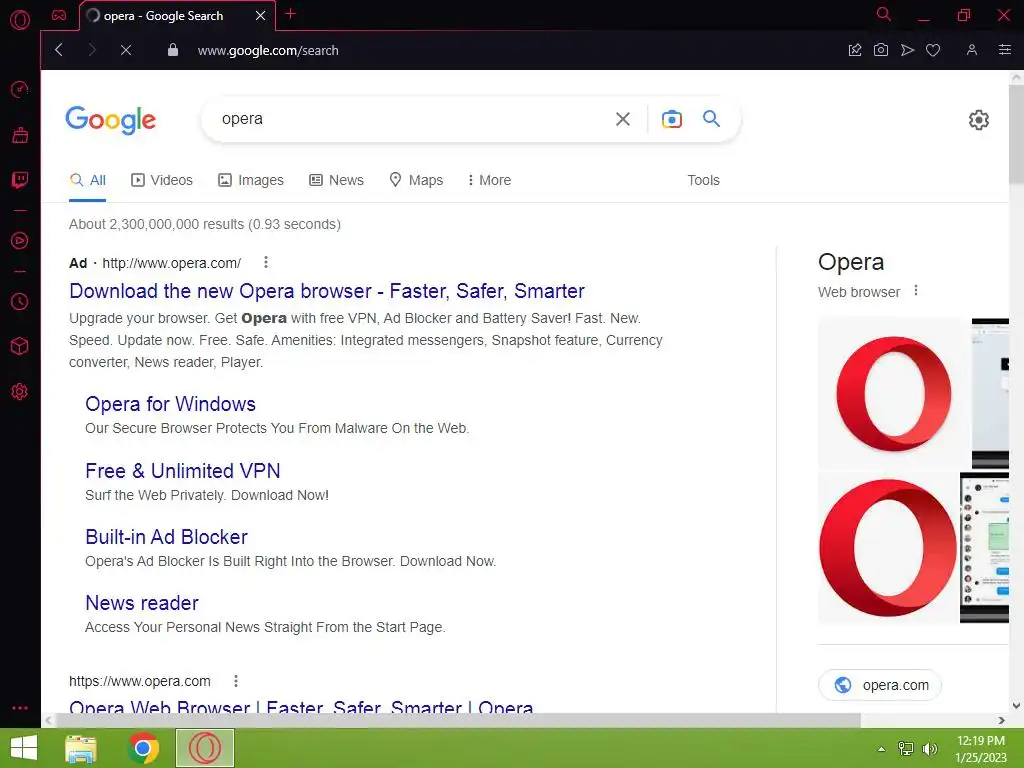This screenshot has height=768, width=1024.
Task: Open GX Corner gamepad icon
Action: [59, 15]
